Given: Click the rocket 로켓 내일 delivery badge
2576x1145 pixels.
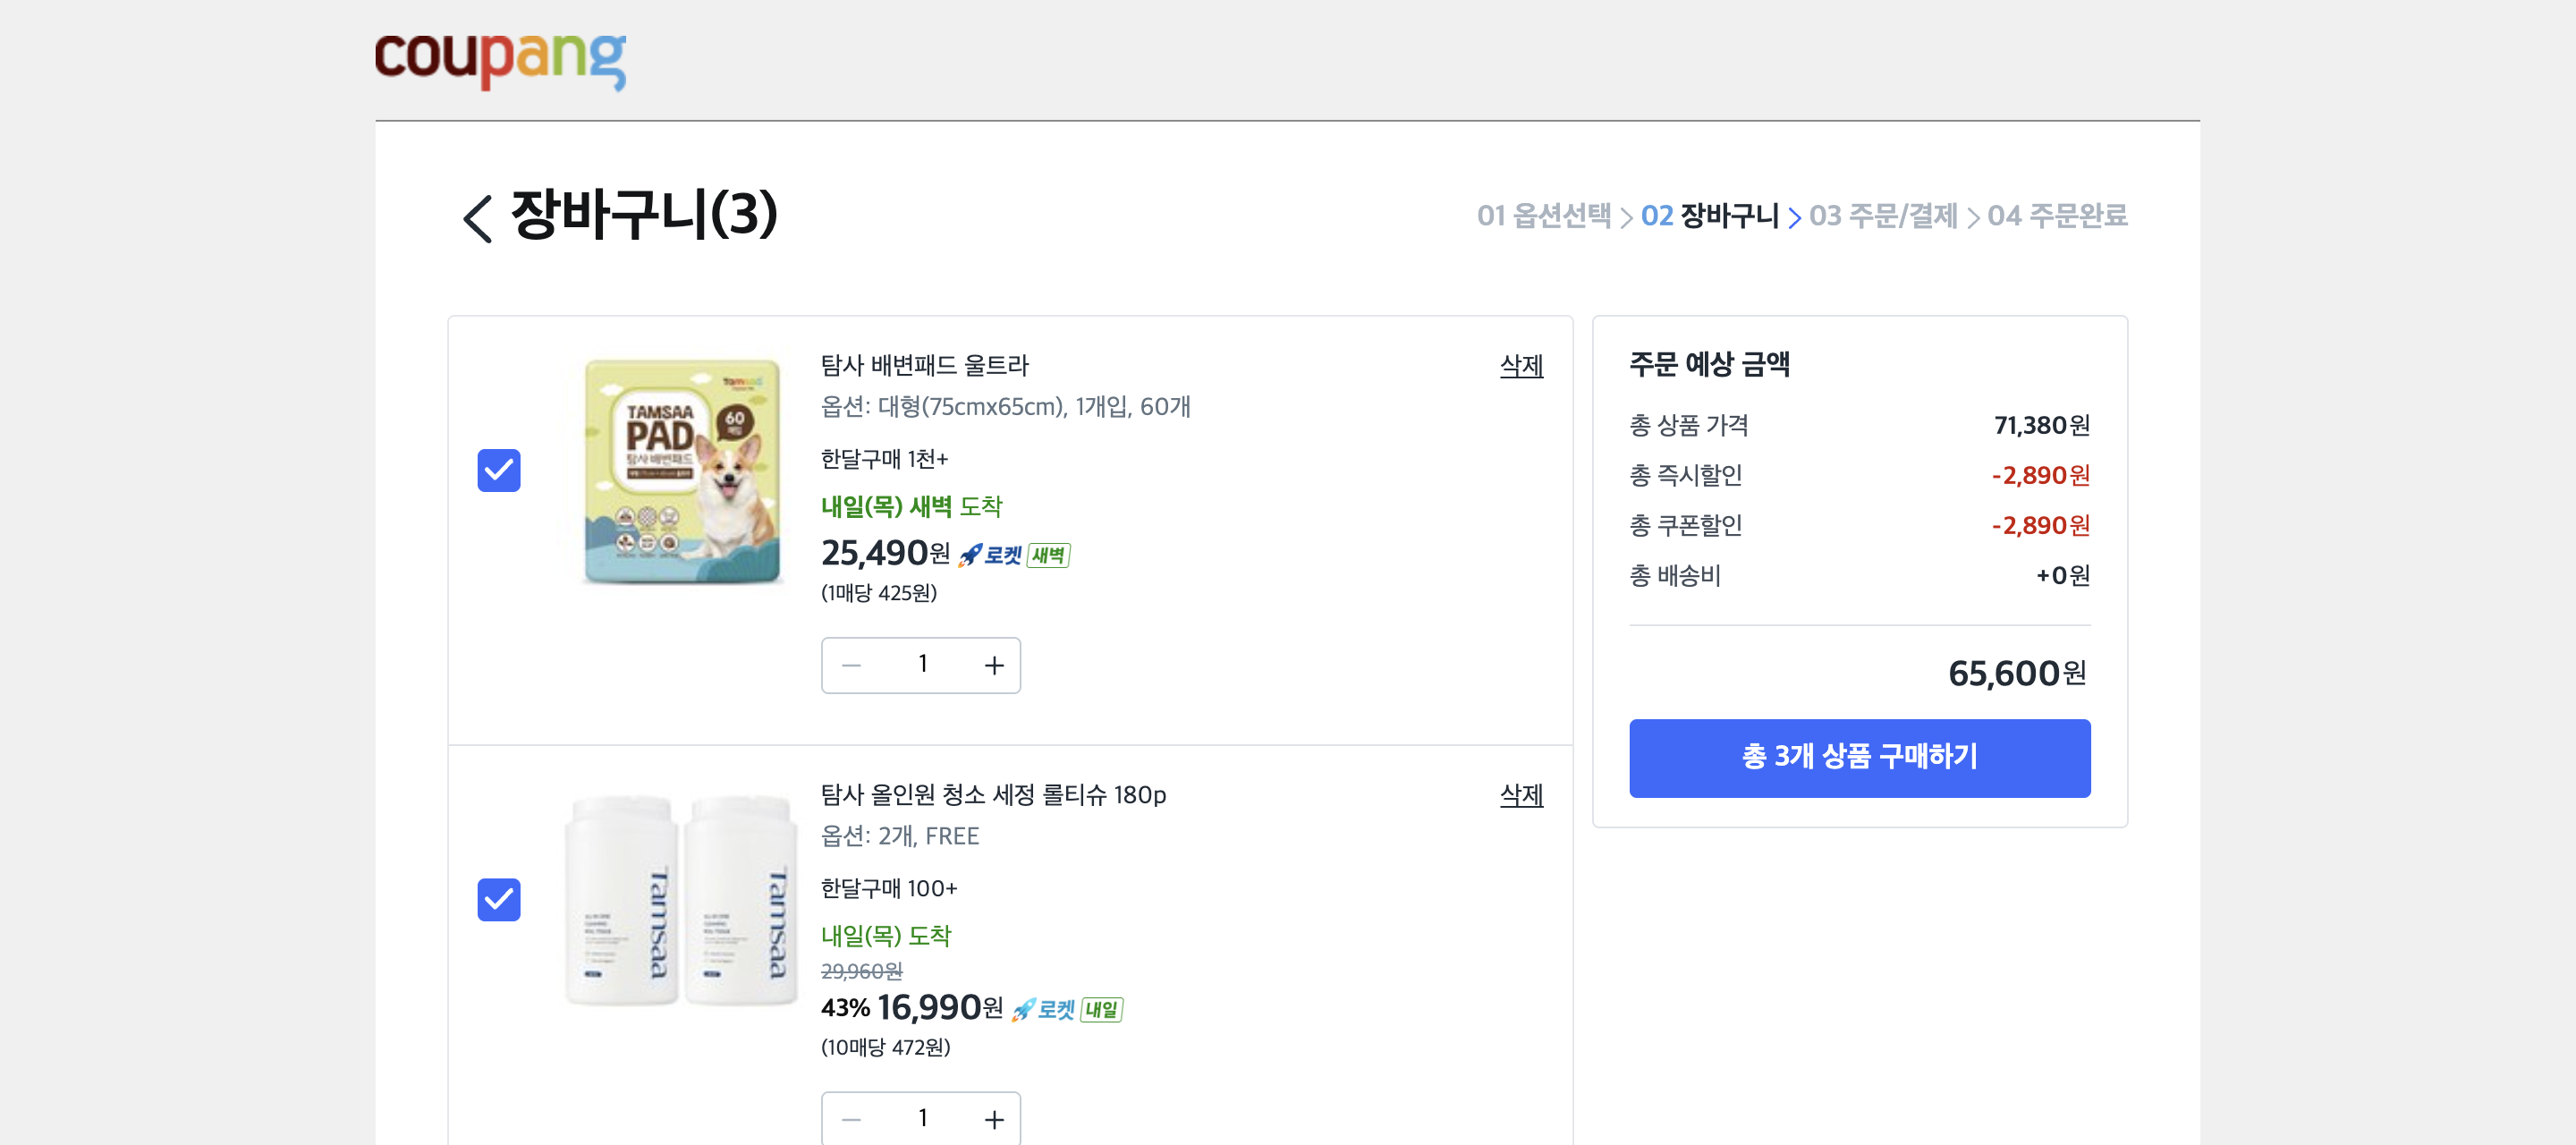Looking at the screenshot, I should [x=1067, y=1009].
